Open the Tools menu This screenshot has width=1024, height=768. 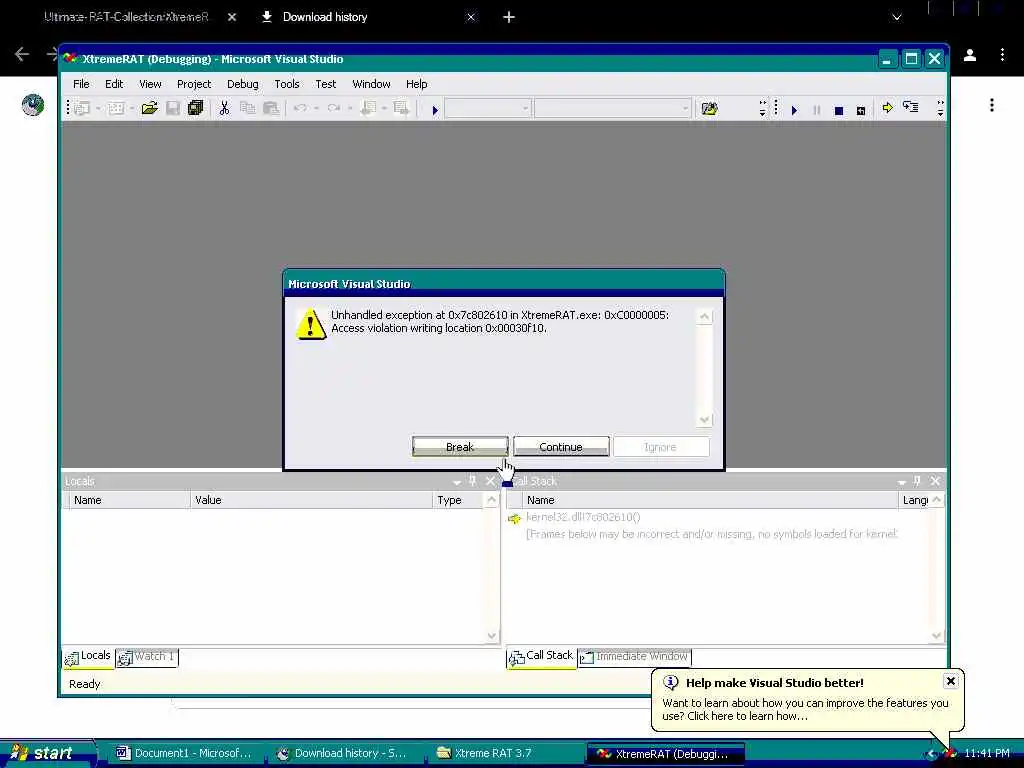287,84
